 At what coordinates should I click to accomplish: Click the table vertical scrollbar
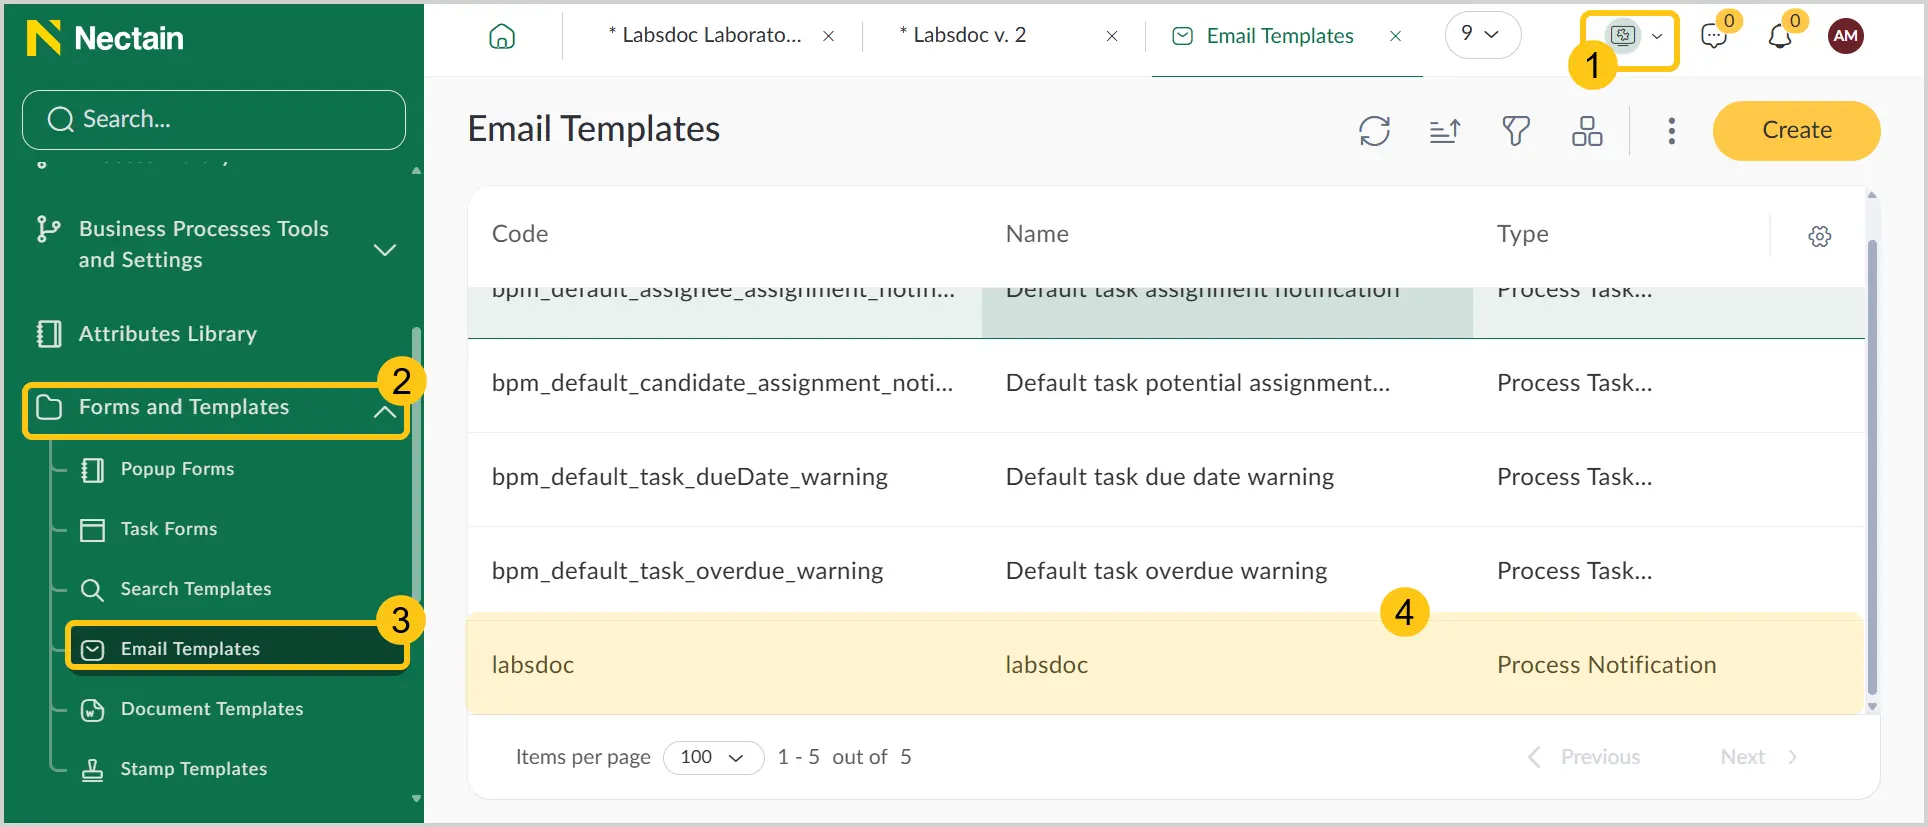pos(1872,465)
